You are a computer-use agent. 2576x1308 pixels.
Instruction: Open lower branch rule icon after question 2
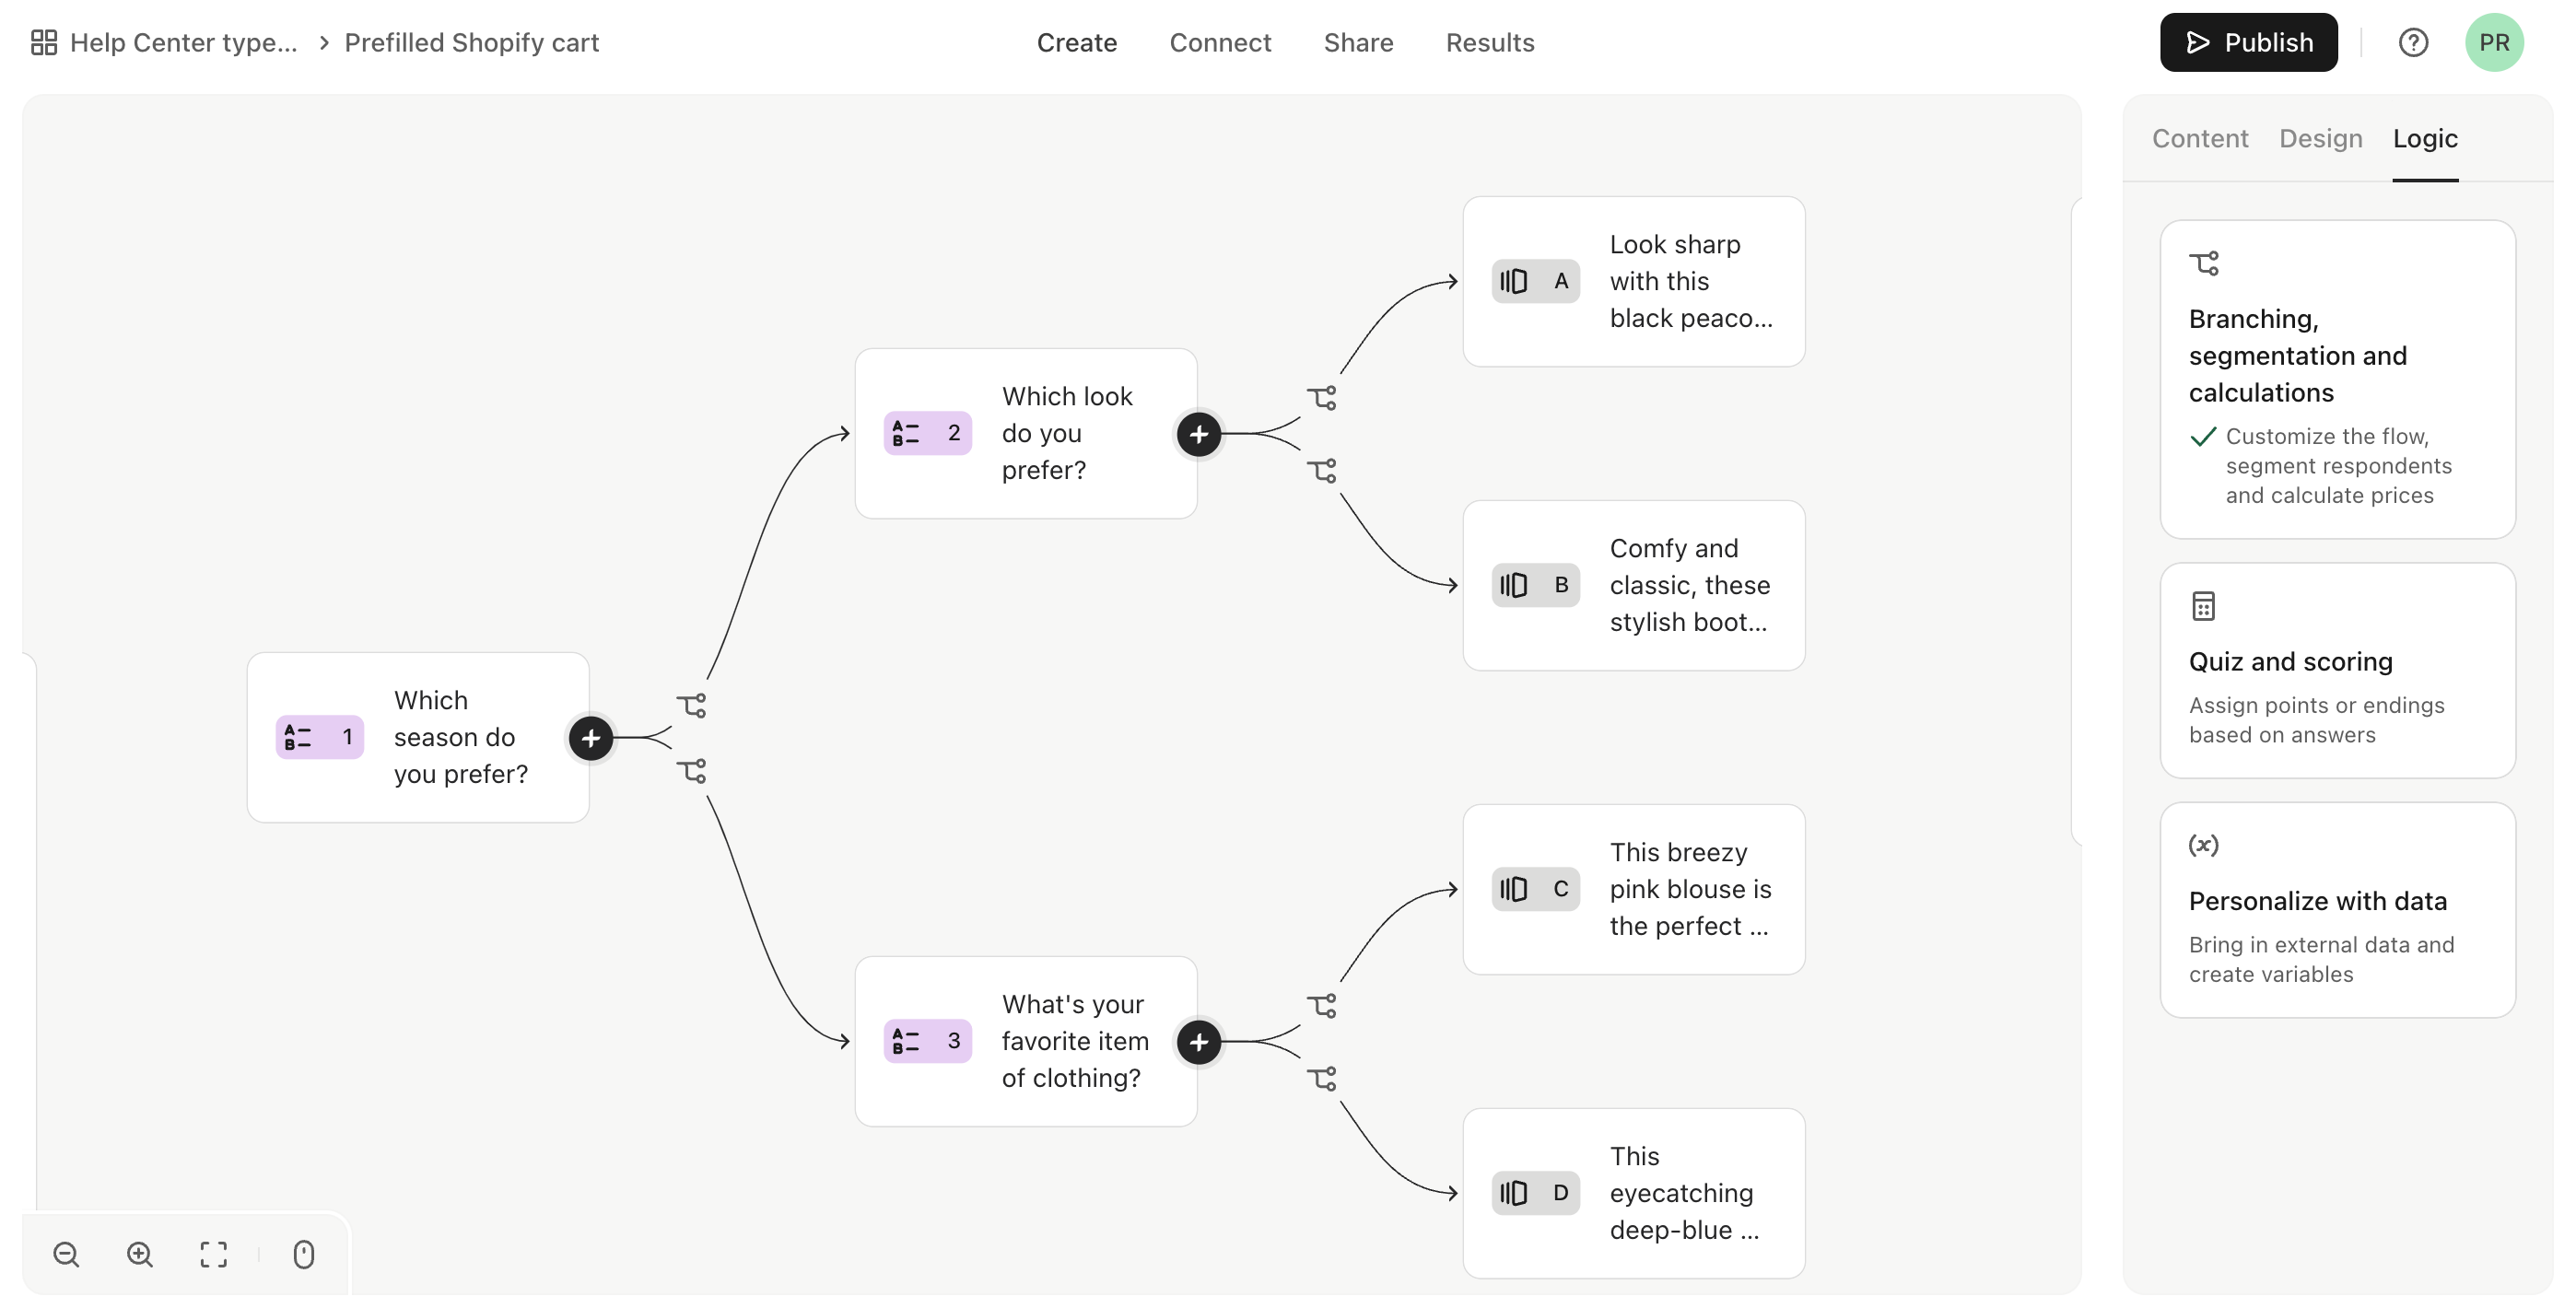pos(1322,470)
